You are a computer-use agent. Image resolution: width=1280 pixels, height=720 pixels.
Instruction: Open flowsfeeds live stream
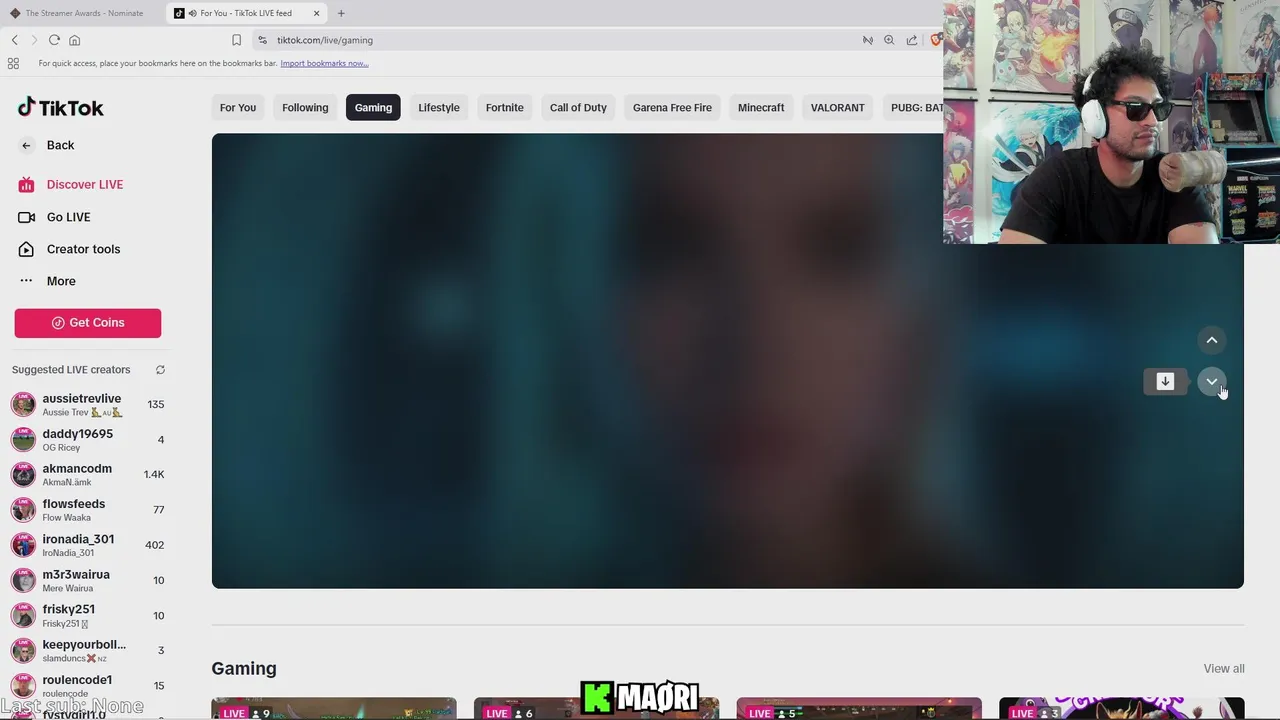[x=88, y=510]
